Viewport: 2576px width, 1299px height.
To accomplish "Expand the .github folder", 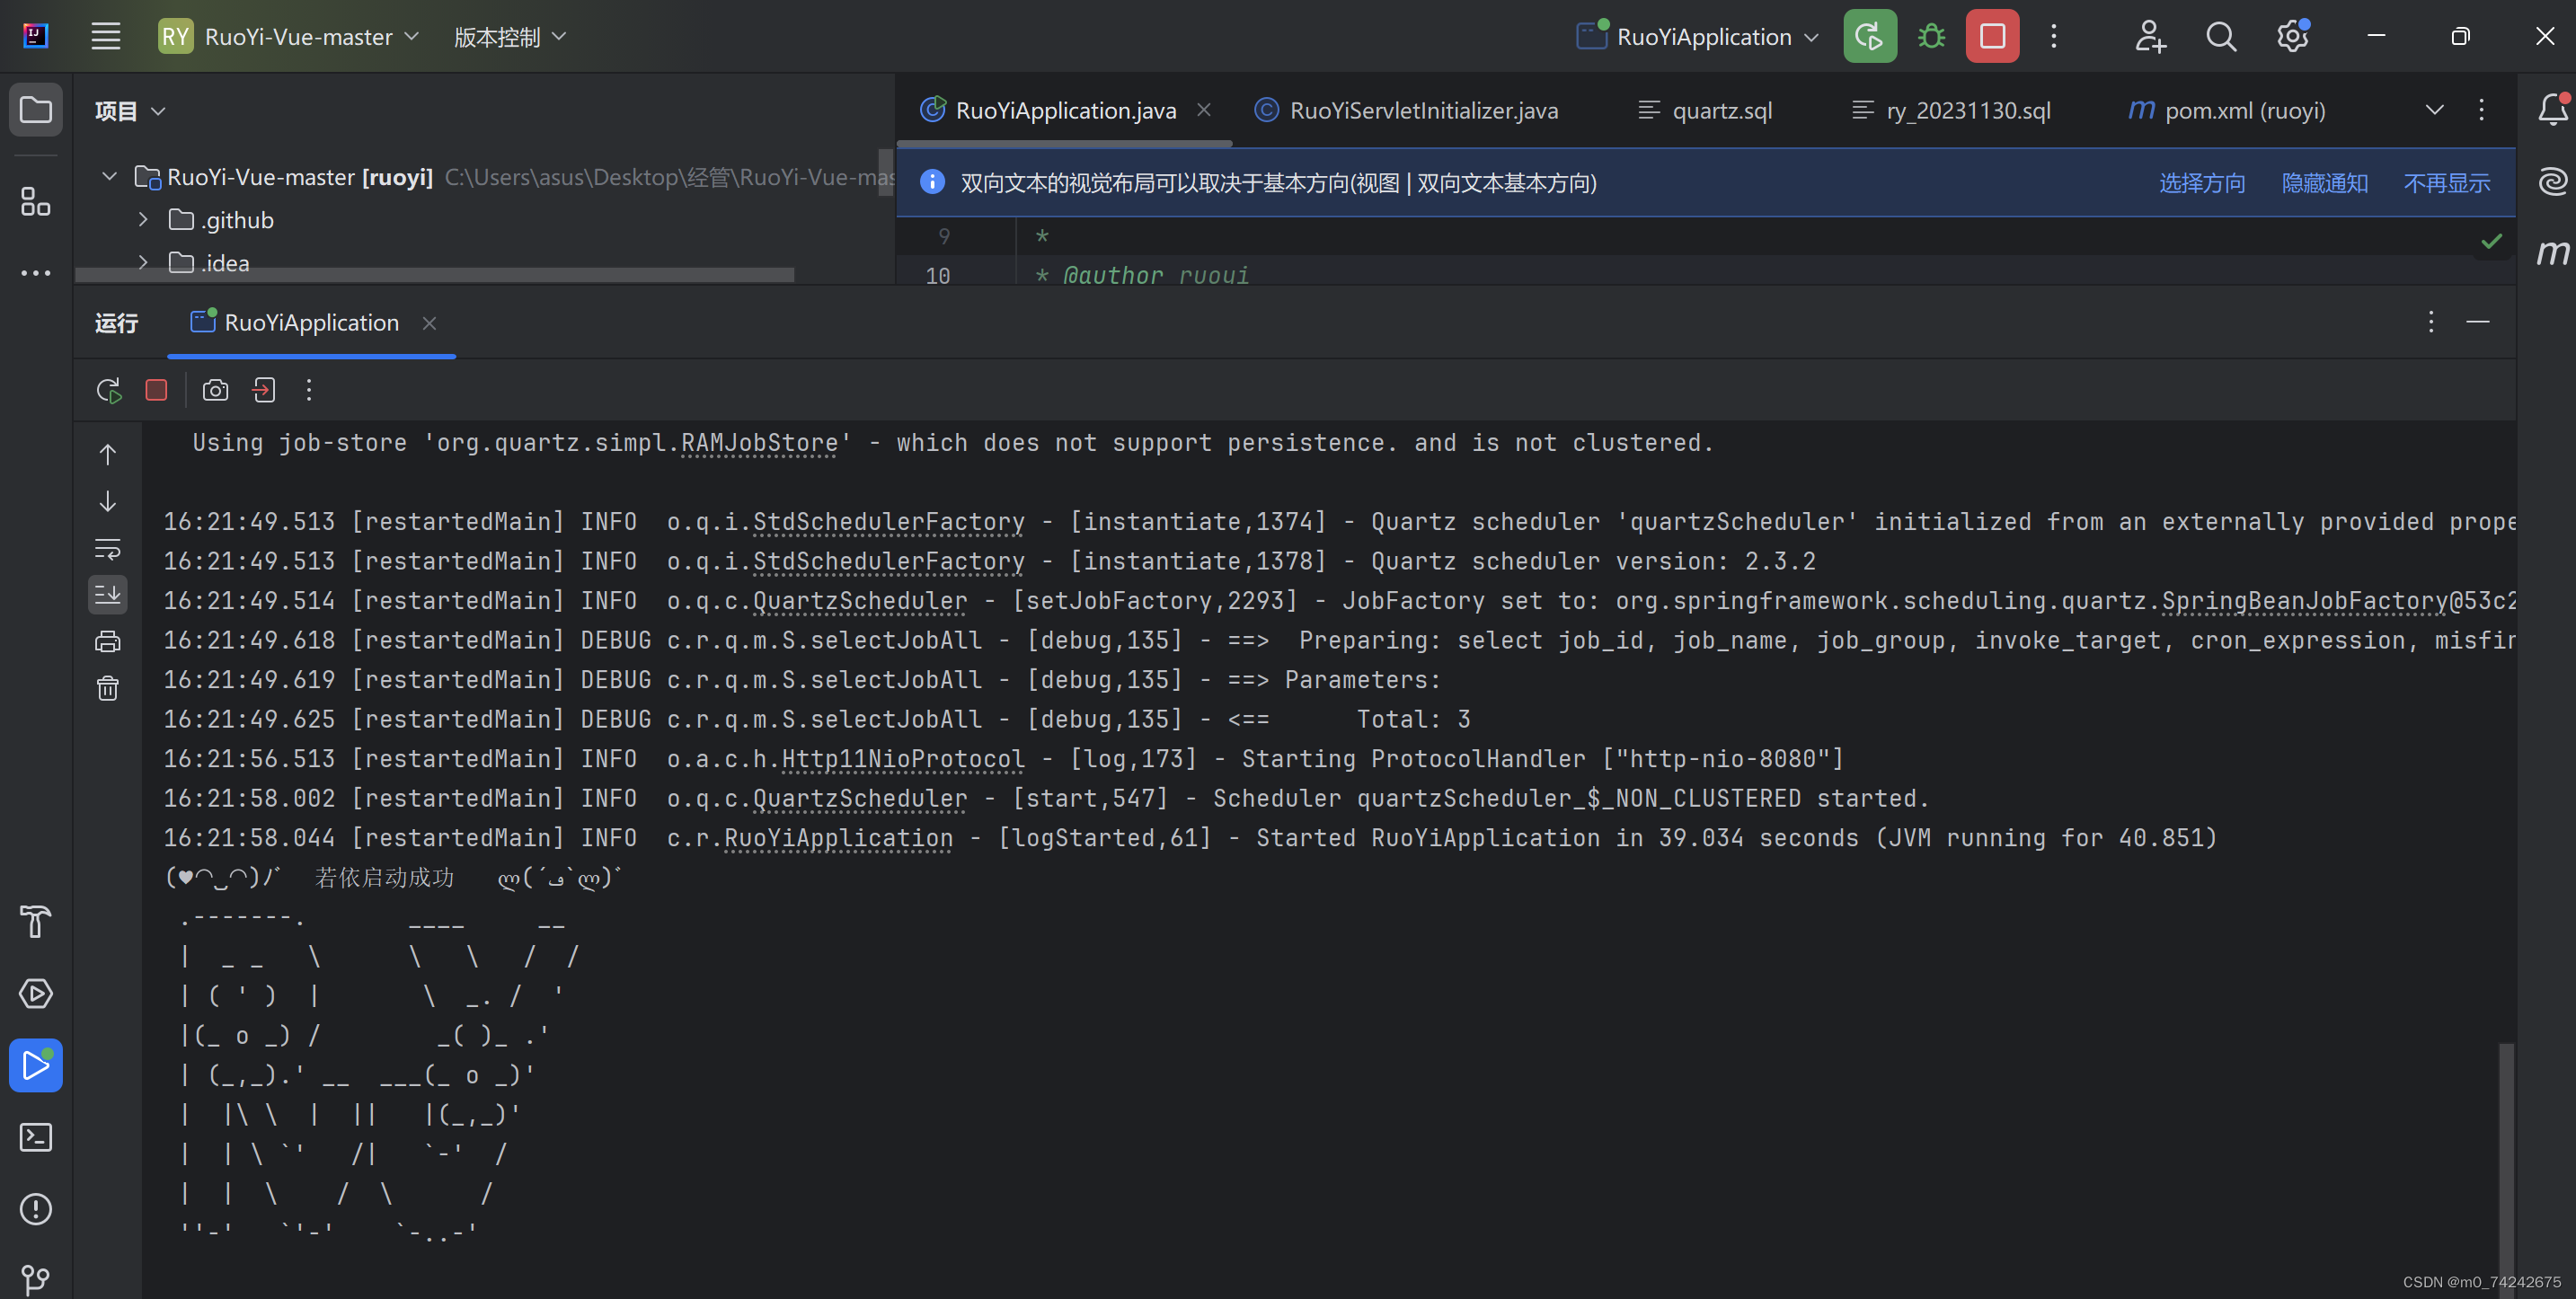I will tap(143, 220).
